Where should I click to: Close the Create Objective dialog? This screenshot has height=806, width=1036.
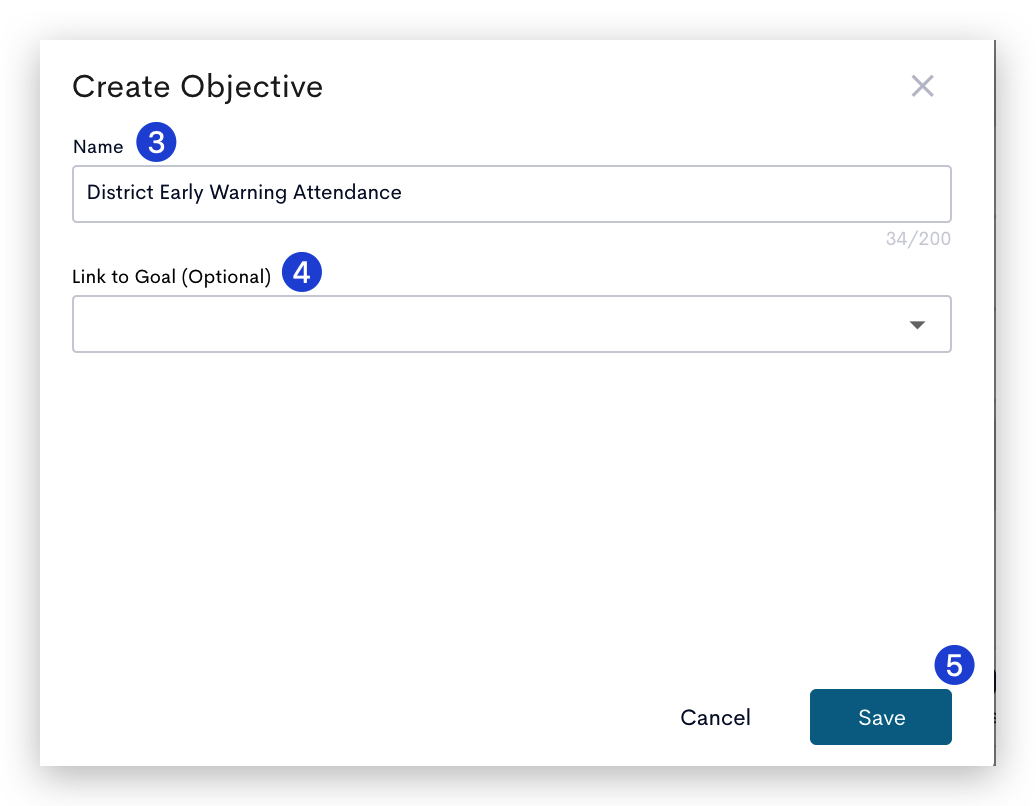[x=922, y=86]
